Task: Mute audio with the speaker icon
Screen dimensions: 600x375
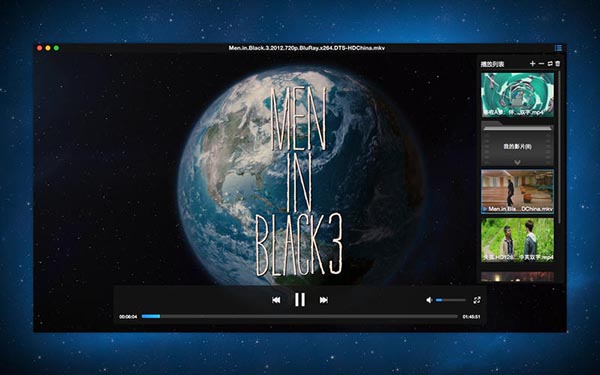Action: (429, 300)
